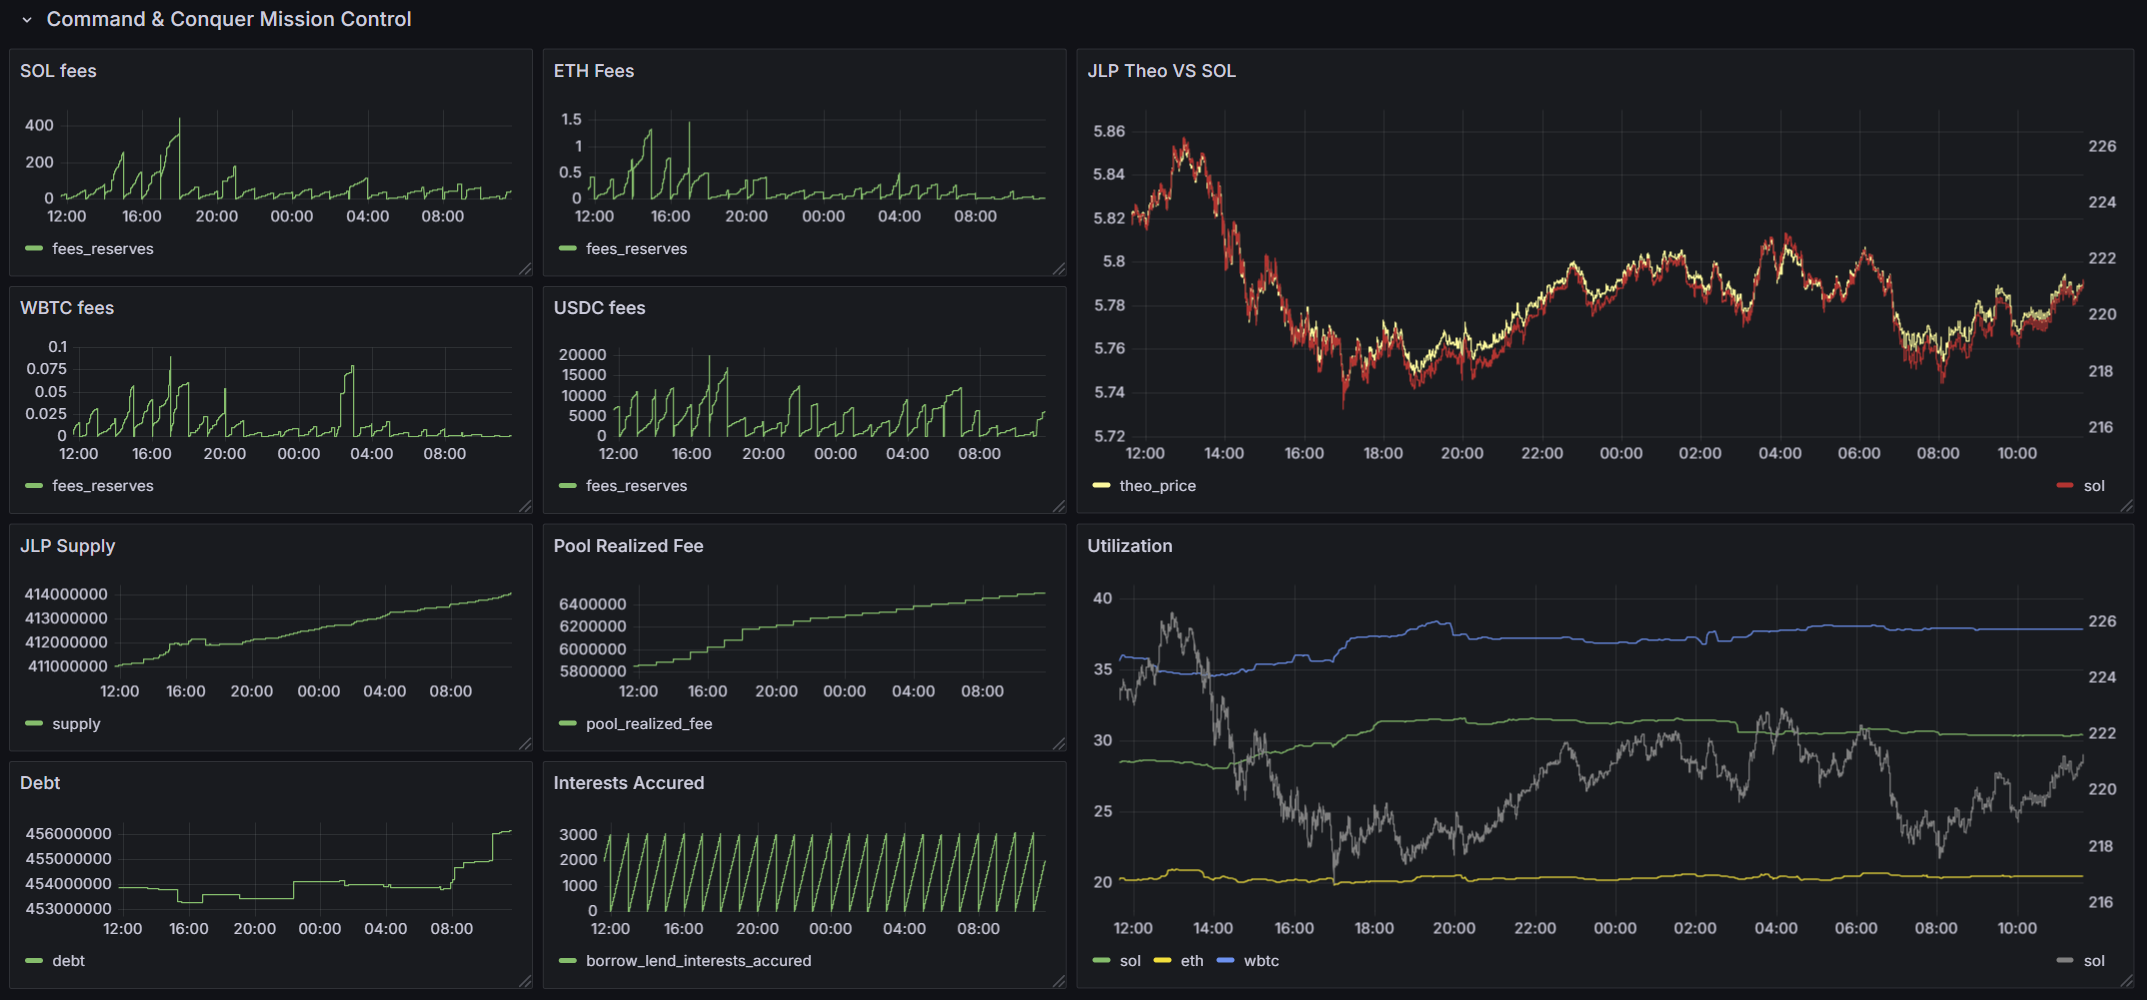Open the SOL fees panel title menu
This screenshot has height=1000, width=2147.
tap(58, 70)
